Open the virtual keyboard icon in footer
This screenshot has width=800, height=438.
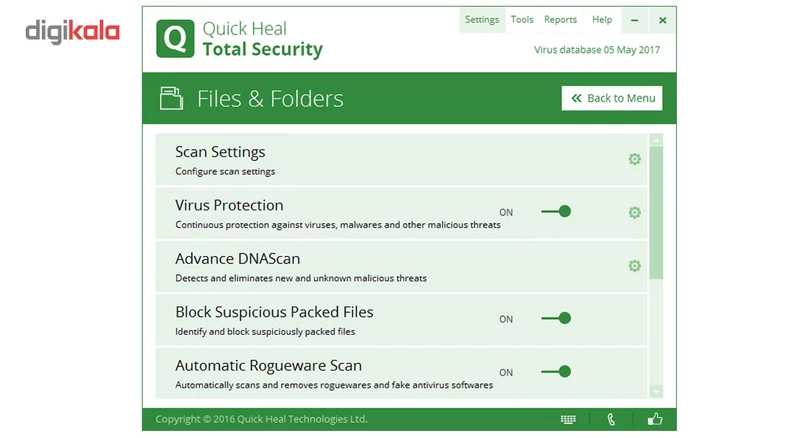[568, 419]
